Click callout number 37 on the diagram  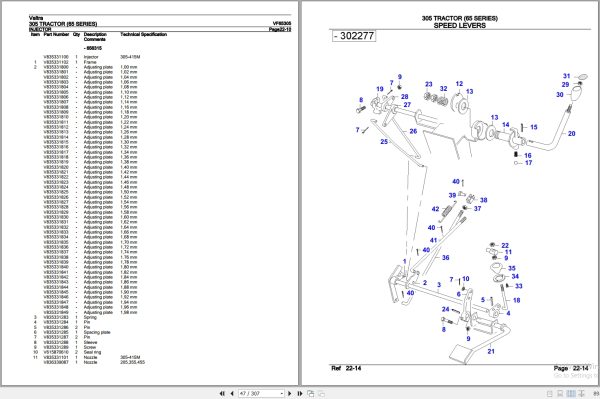[477, 208]
